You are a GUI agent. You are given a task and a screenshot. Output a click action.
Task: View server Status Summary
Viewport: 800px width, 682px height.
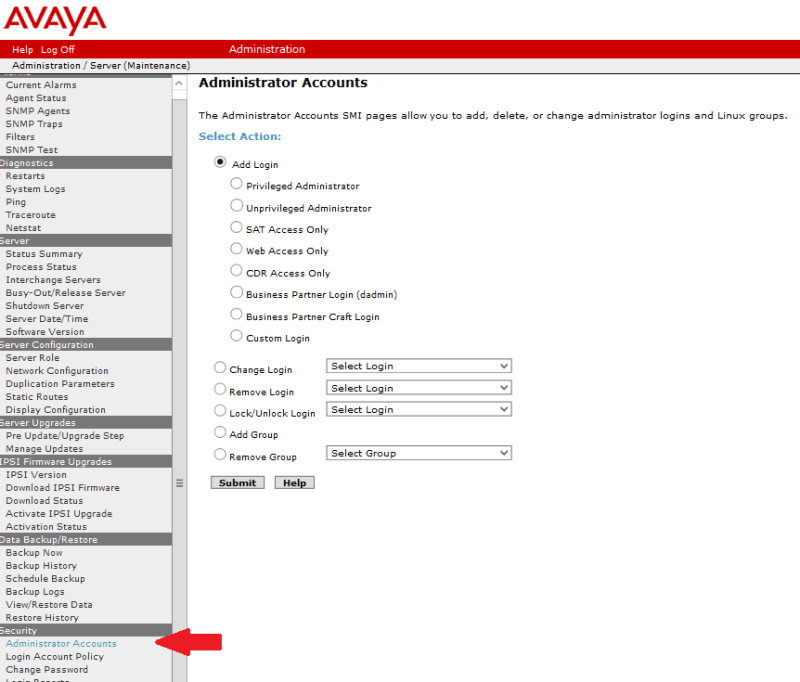point(44,254)
